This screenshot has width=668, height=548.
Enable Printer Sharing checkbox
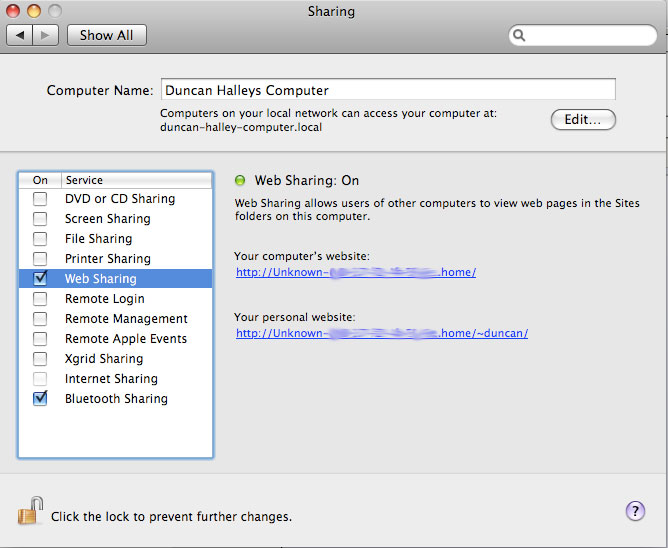tap(40, 259)
